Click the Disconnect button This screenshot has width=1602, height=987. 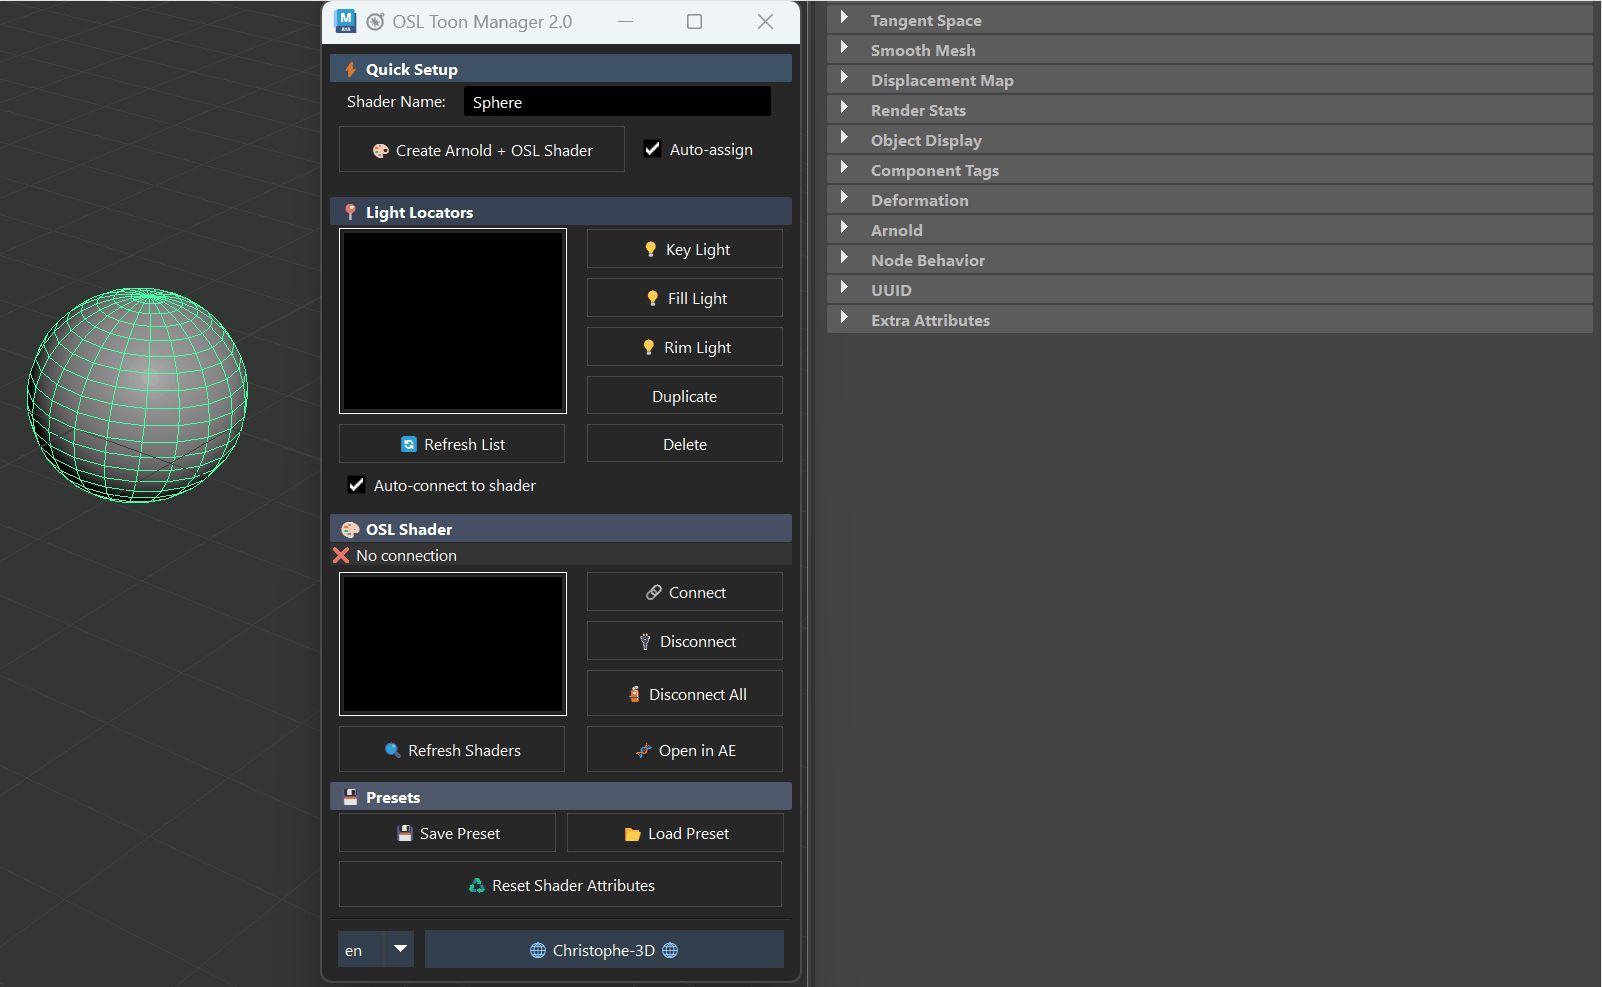[x=685, y=641]
